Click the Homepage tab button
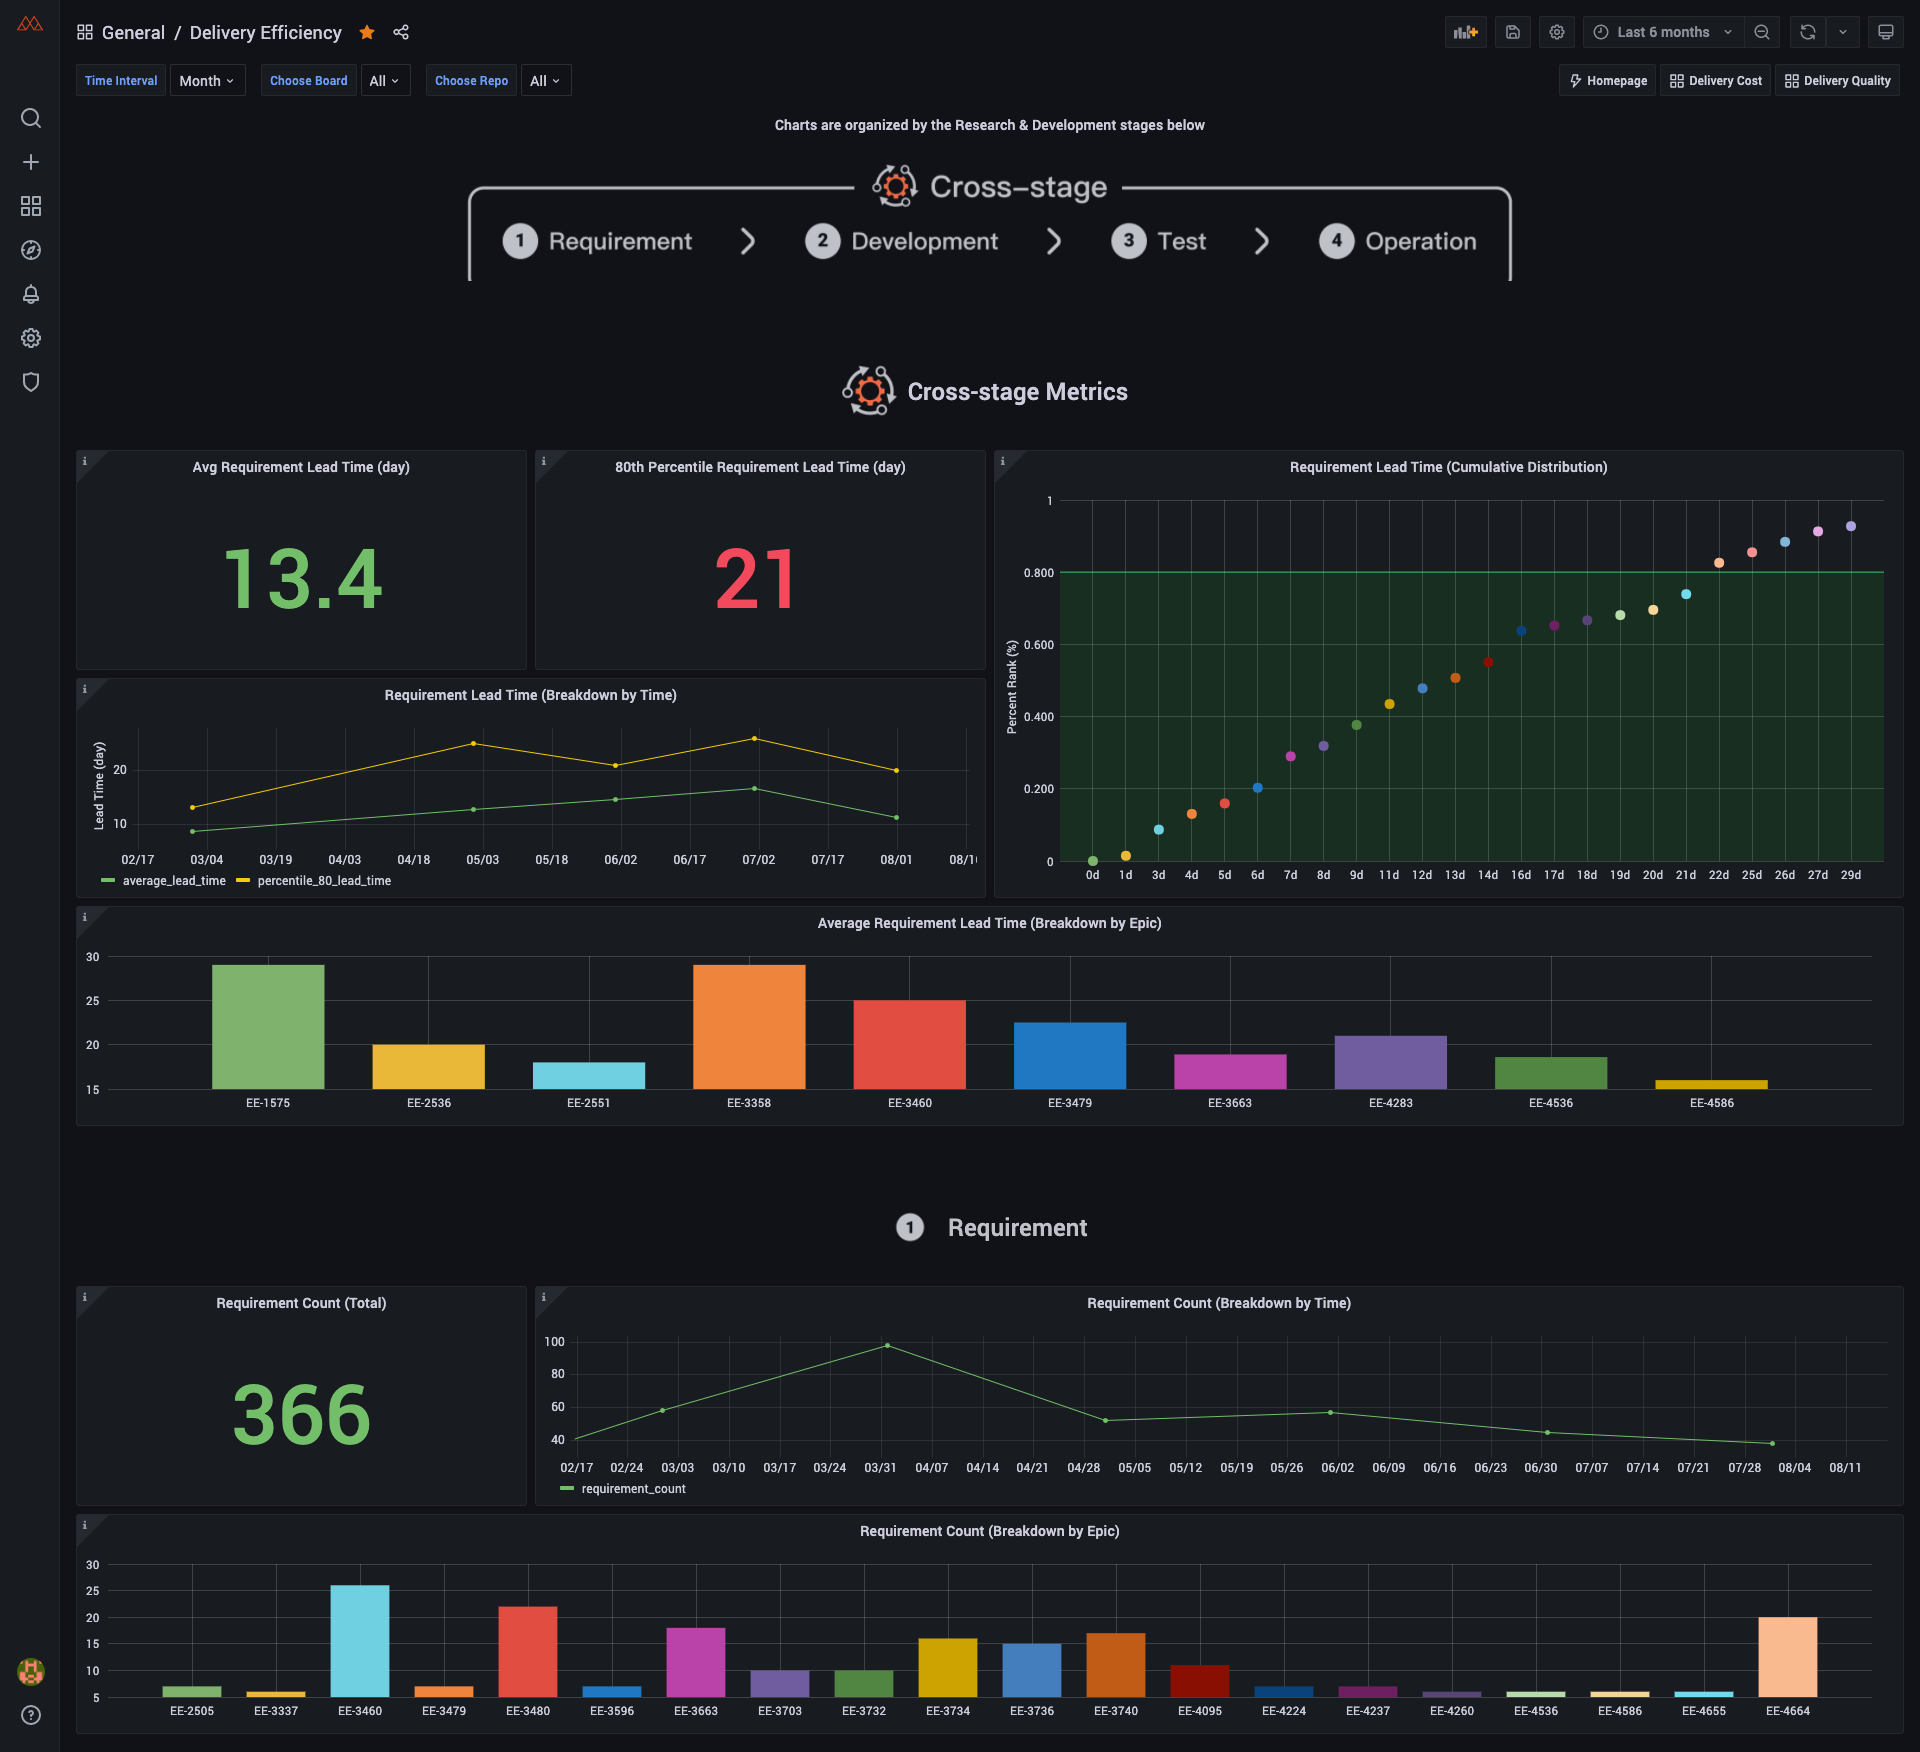Image resolution: width=1920 pixels, height=1752 pixels. pos(1607,80)
